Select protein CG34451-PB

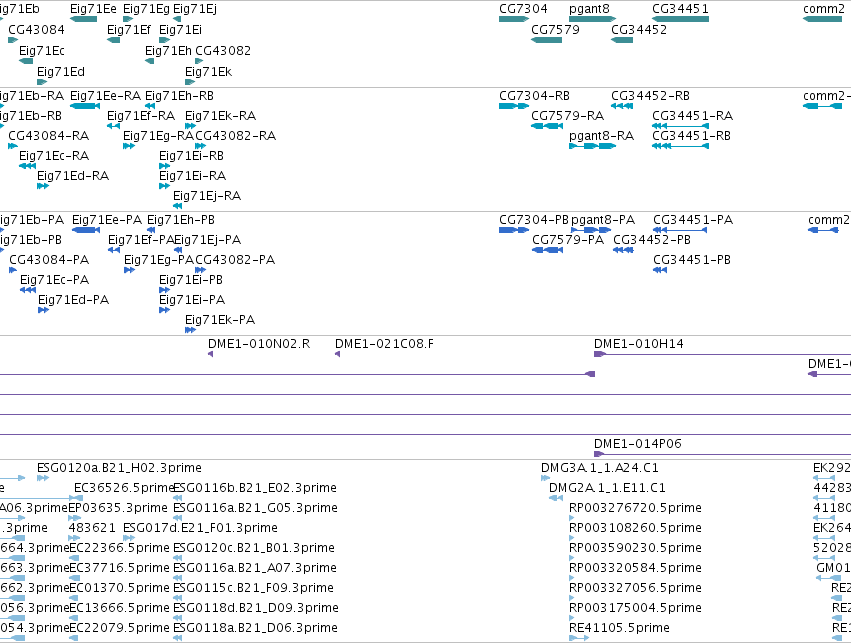tap(692, 260)
